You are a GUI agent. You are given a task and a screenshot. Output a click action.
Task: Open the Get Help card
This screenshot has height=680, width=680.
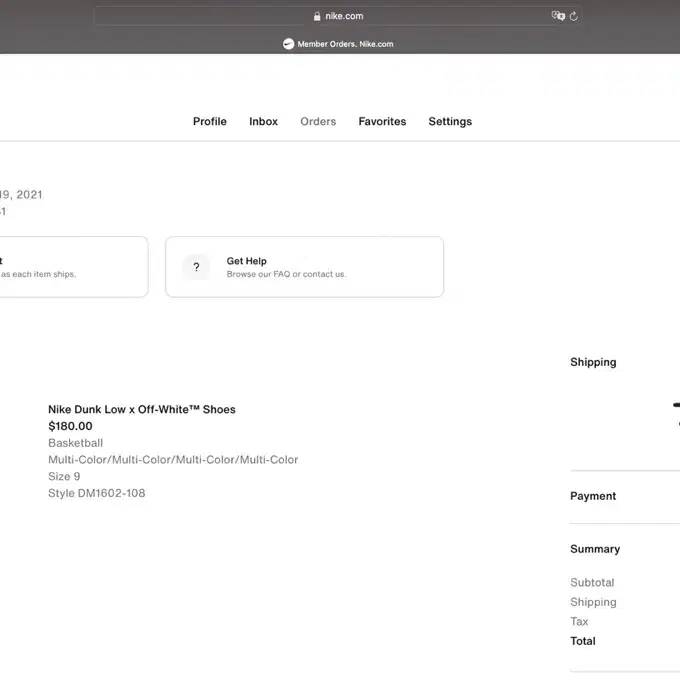(304, 267)
